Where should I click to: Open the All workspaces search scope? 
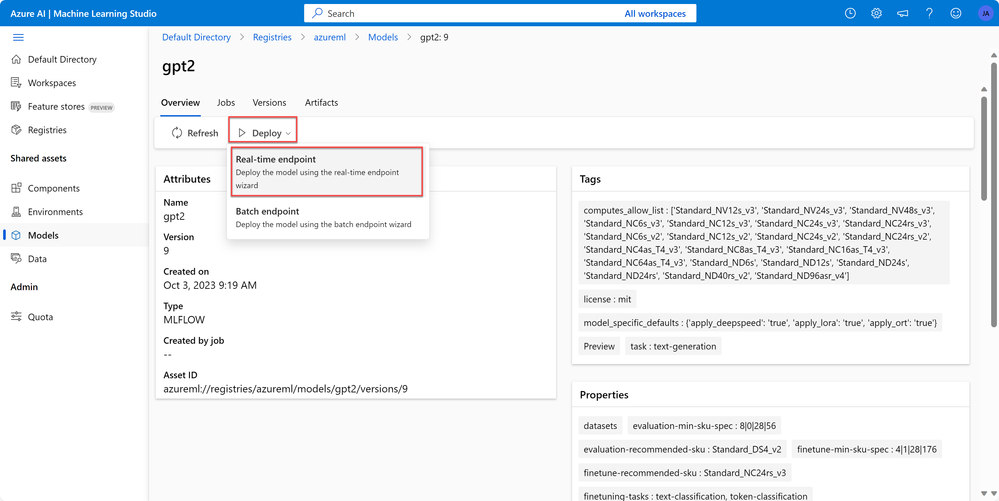(x=656, y=13)
